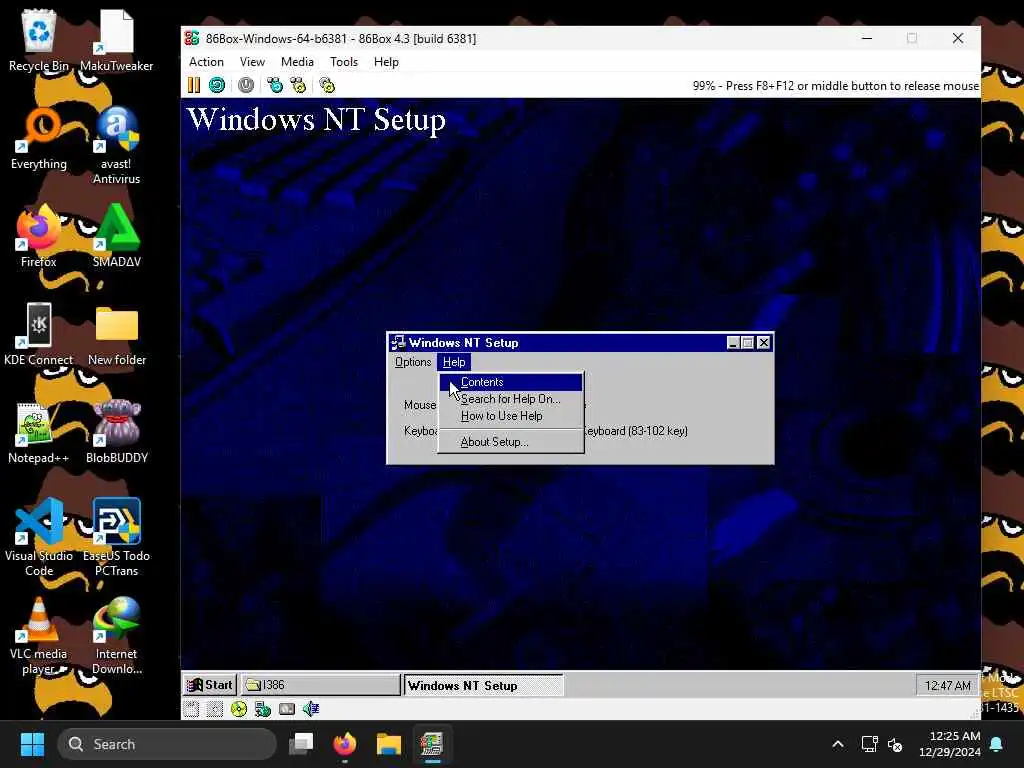Close the Windows NT Setup dialog
Screen dimensions: 1024x768
click(763, 343)
